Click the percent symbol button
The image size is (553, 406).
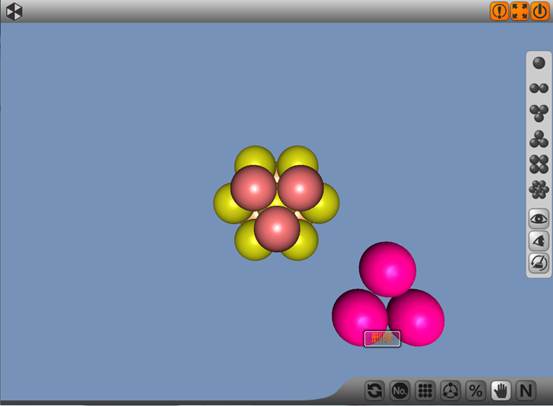(x=475, y=390)
